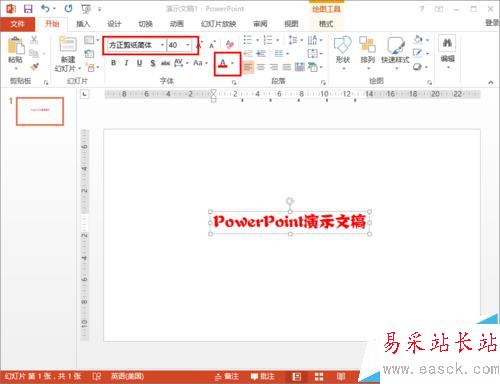Screen dimensions: 500x384
Task: Click the Convert to SmartArt icon
Action: pos(314,67)
